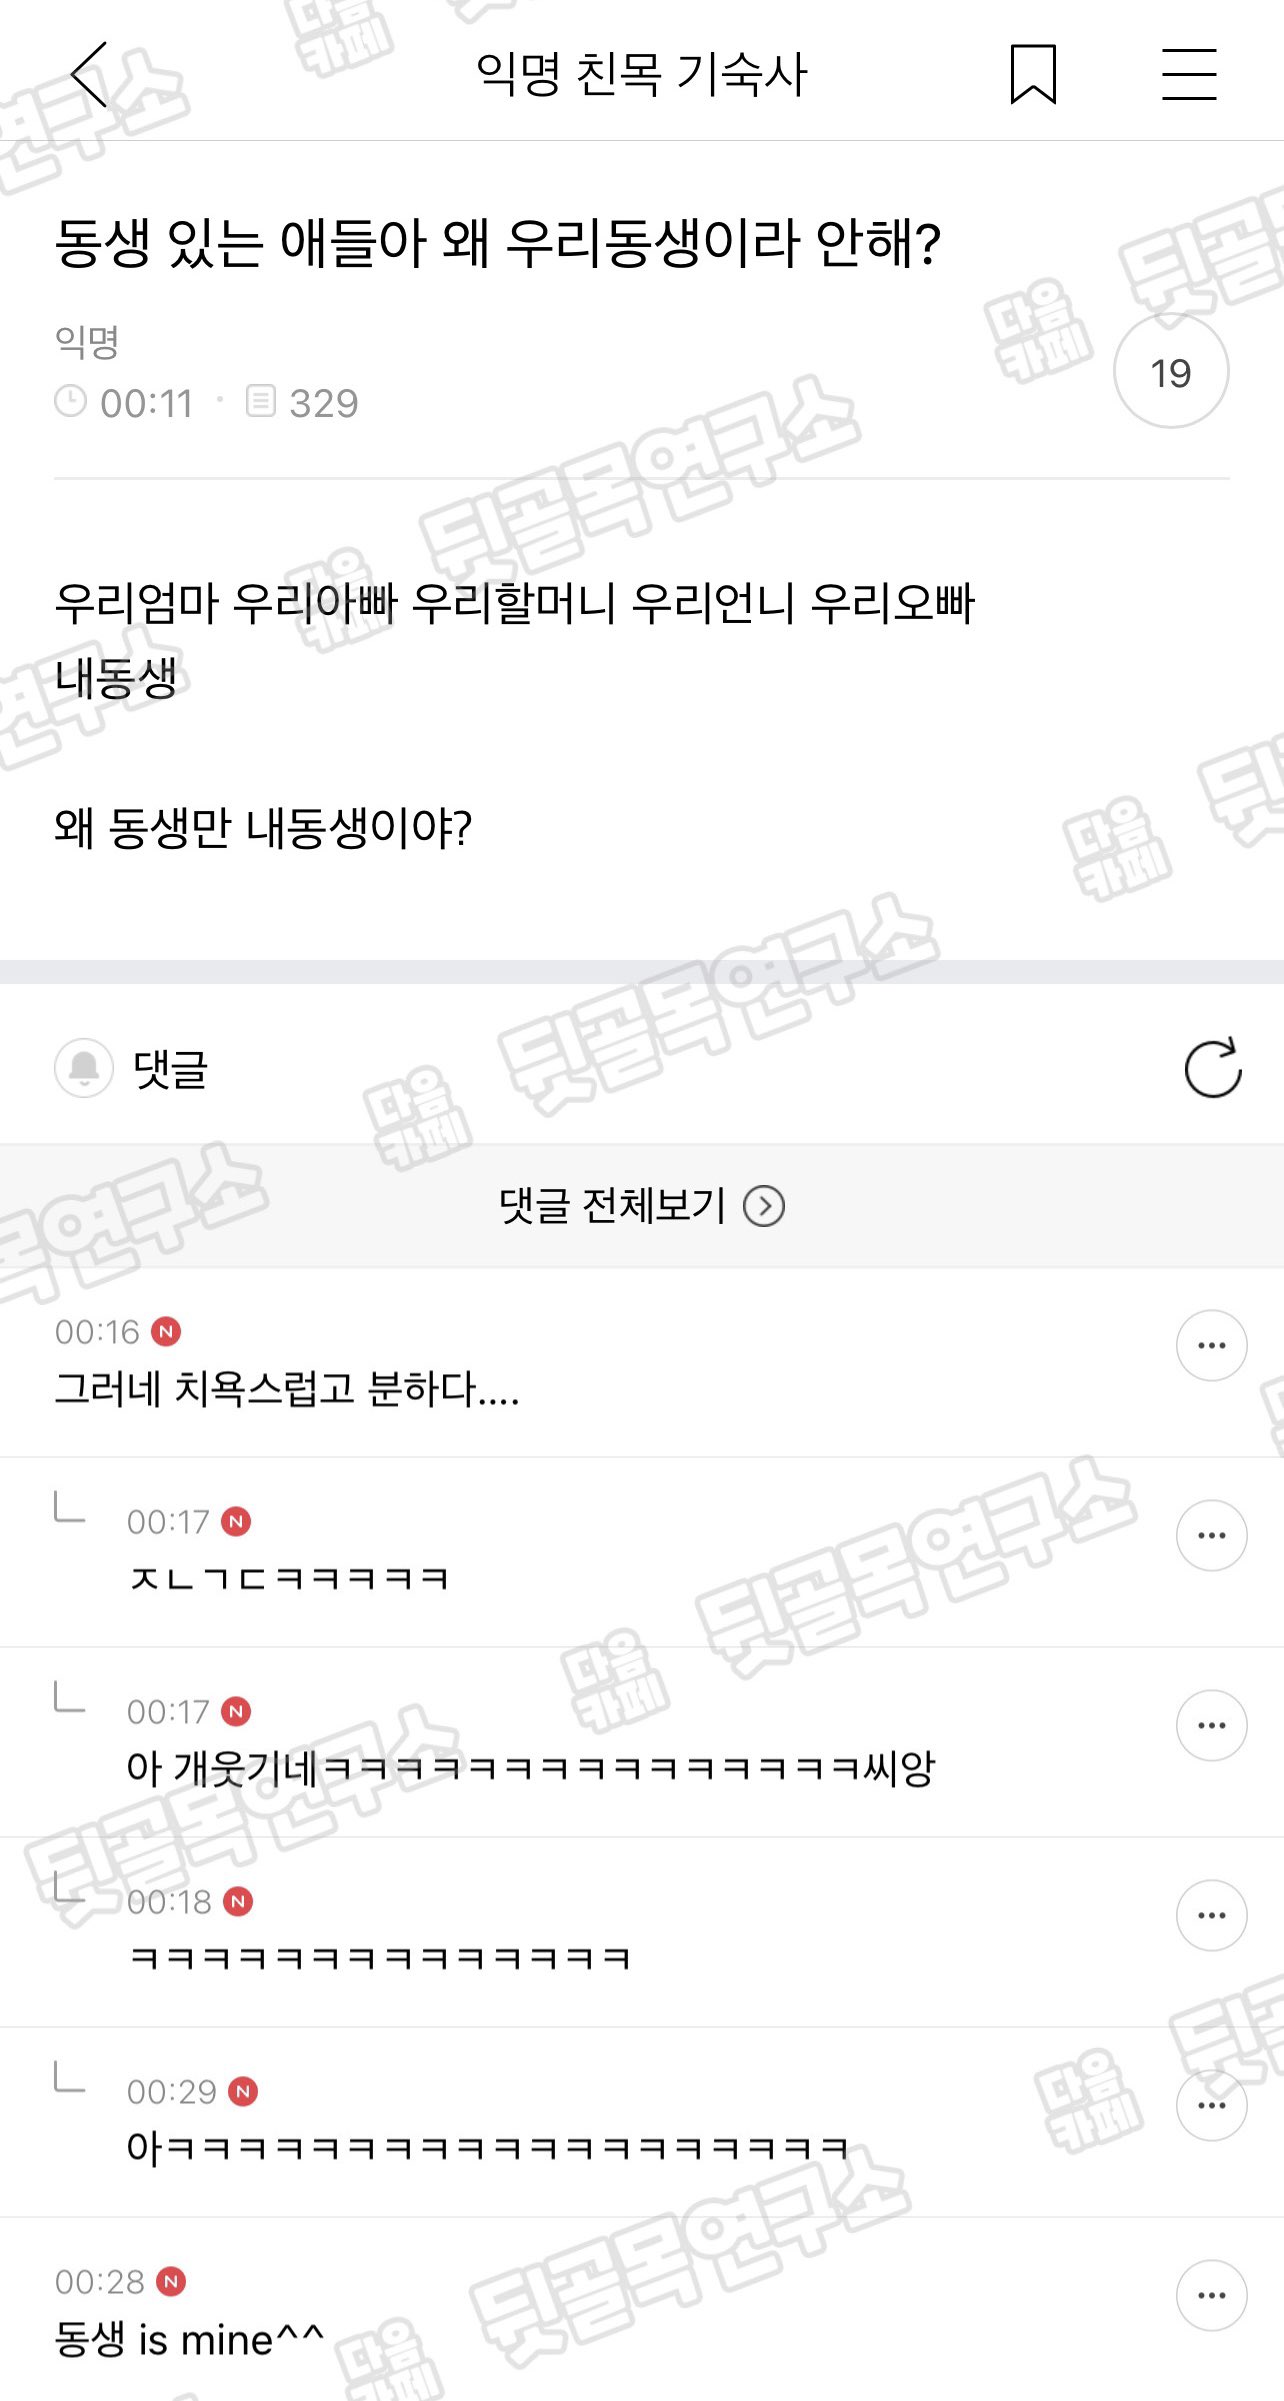This screenshot has width=1284, height=2401.
Task: Tap the 익명 친목 기숙사 board title
Action: [641, 74]
